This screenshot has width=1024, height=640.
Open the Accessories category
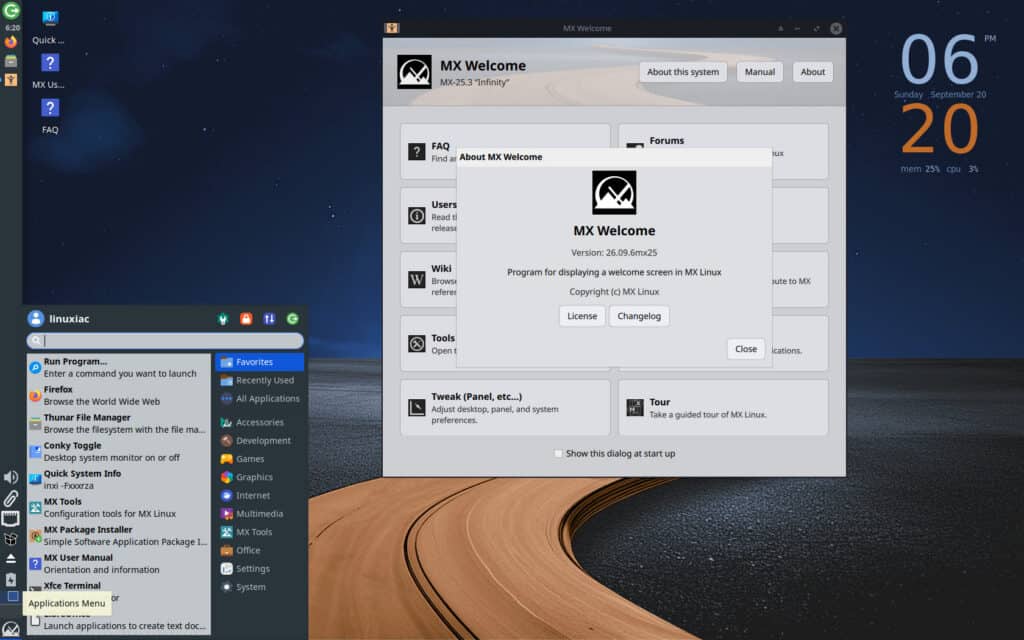259,423
